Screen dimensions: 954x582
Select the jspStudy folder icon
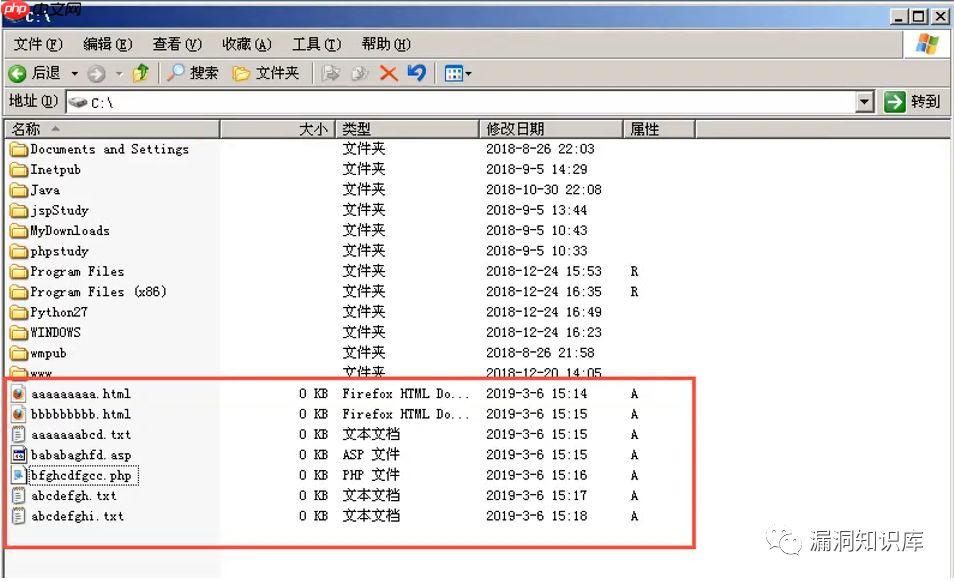click(x=19, y=210)
